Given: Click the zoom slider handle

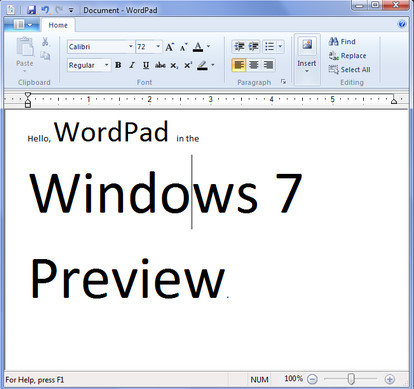Looking at the screenshot, I should (350, 379).
